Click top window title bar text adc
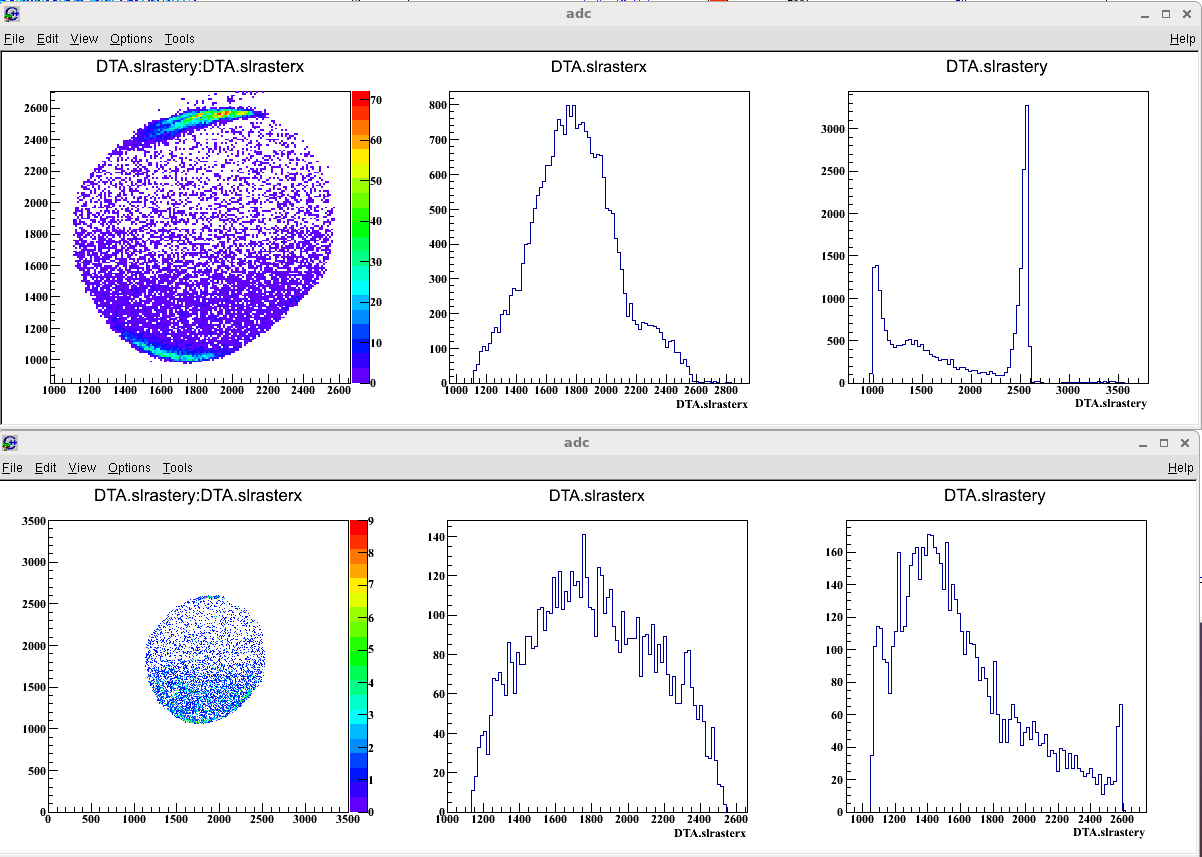 coord(578,14)
